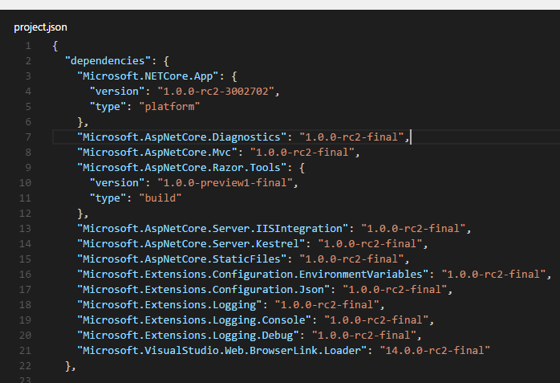Click the "version" key on line 10
Viewport: 560px width, 383px height.
click(x=117, y=183)
